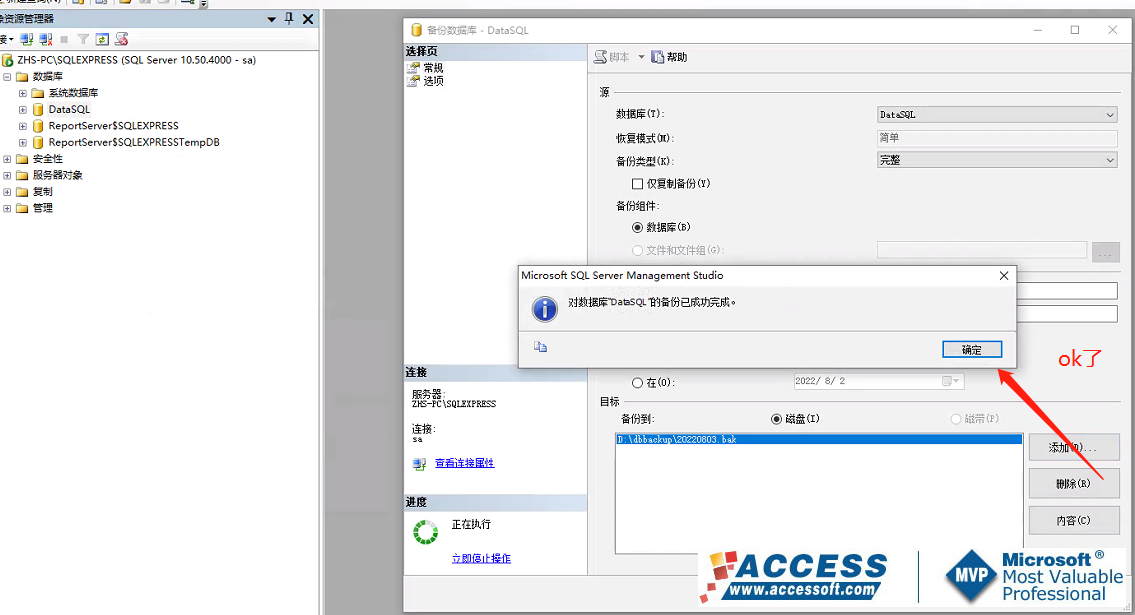This screenshot has width=1135, height=615.
Task: Select backup path D:\dbbackup\20220803.bak
Action: click(819, 439)
